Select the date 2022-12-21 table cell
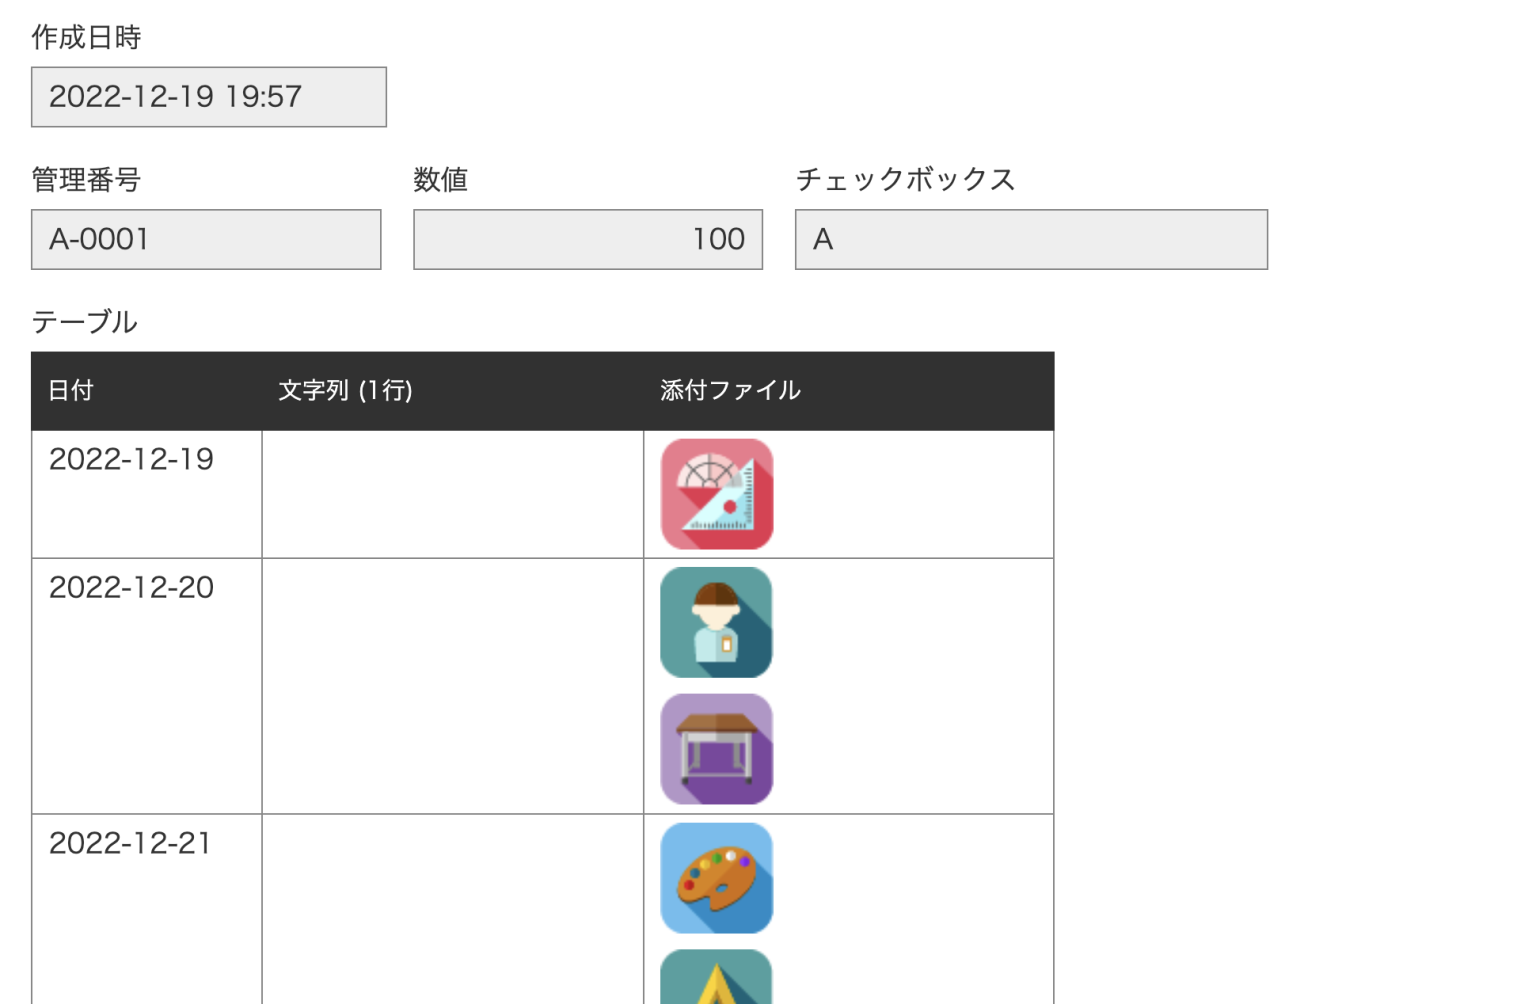Screen dimensions: 1536x1004 (x=130, y=843)
